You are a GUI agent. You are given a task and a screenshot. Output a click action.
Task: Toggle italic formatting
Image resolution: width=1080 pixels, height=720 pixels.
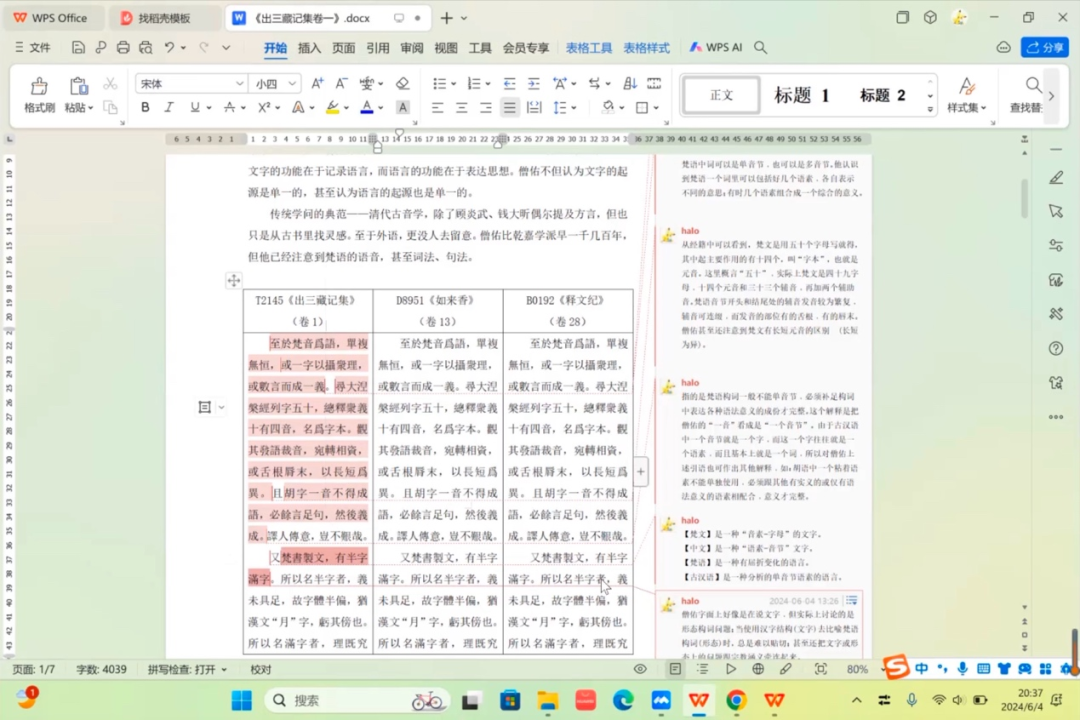click(169, 107)
